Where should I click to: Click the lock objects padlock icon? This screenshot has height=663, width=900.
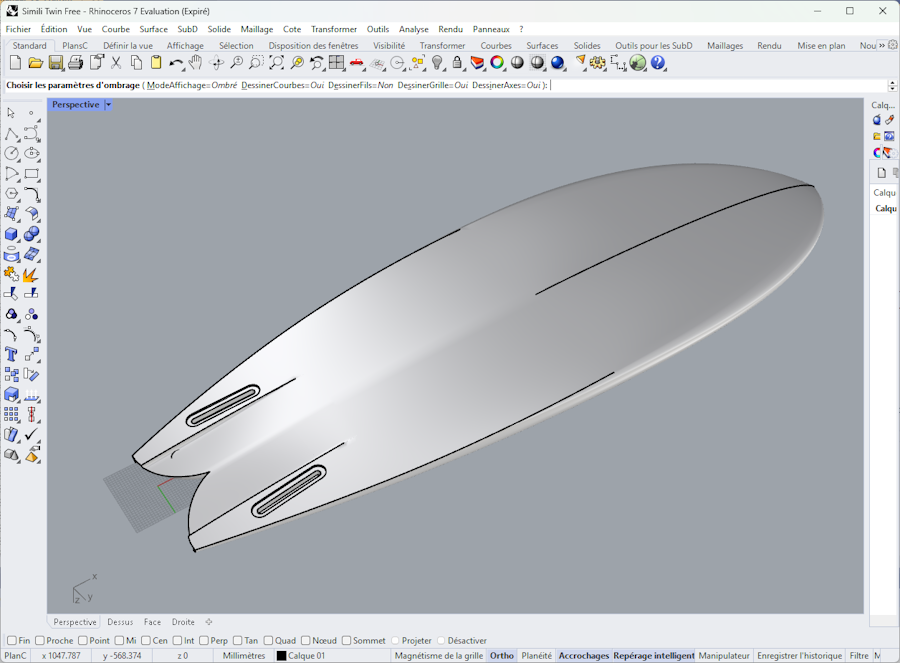(x=457, y=63)
